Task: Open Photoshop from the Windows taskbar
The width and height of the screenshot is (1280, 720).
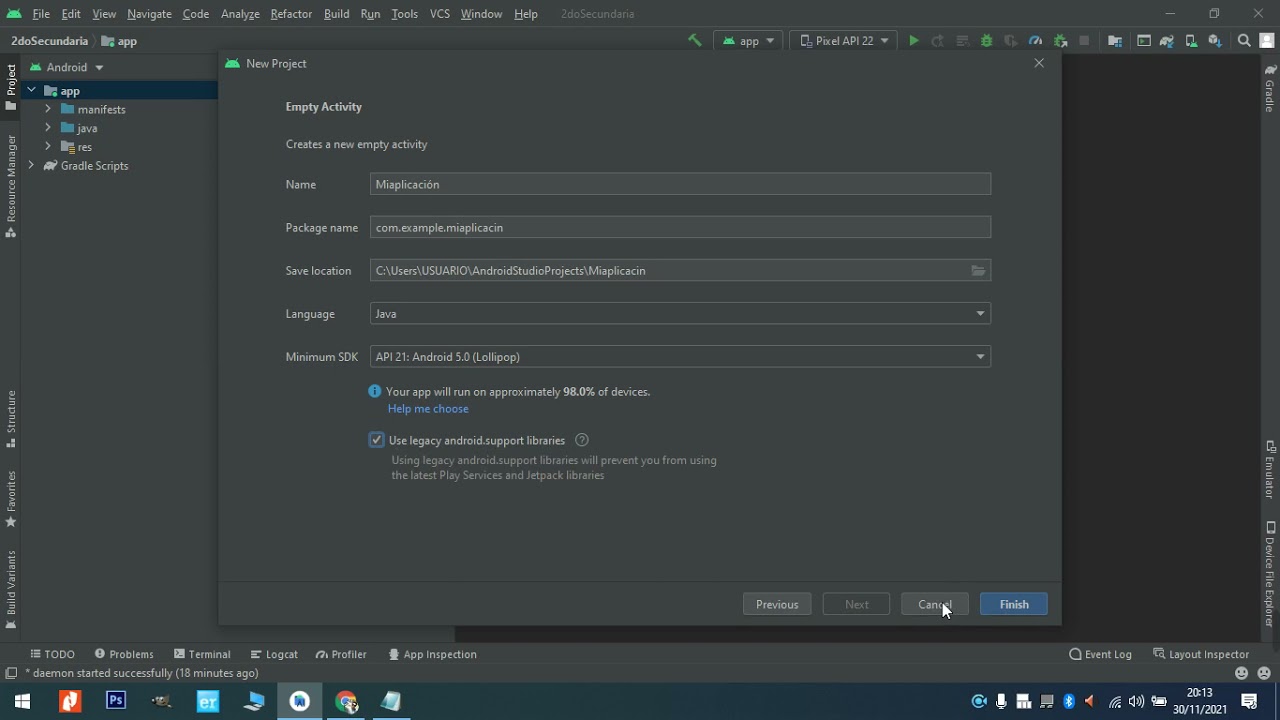Action: (x=116, y=701)
